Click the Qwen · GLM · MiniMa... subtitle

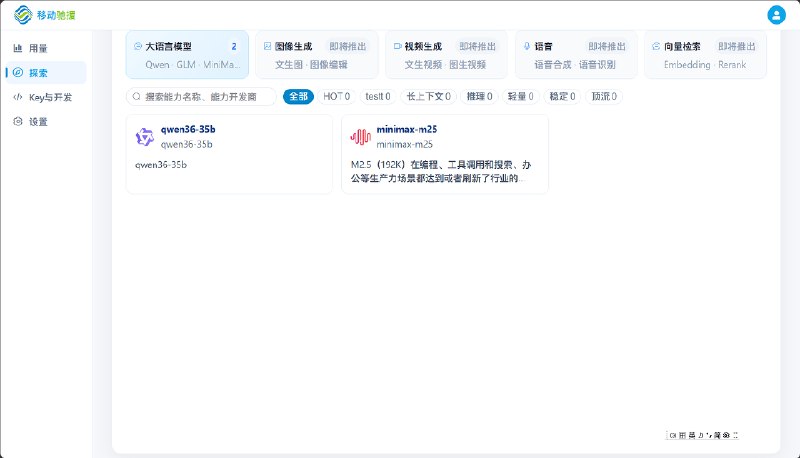click(192, 65)
